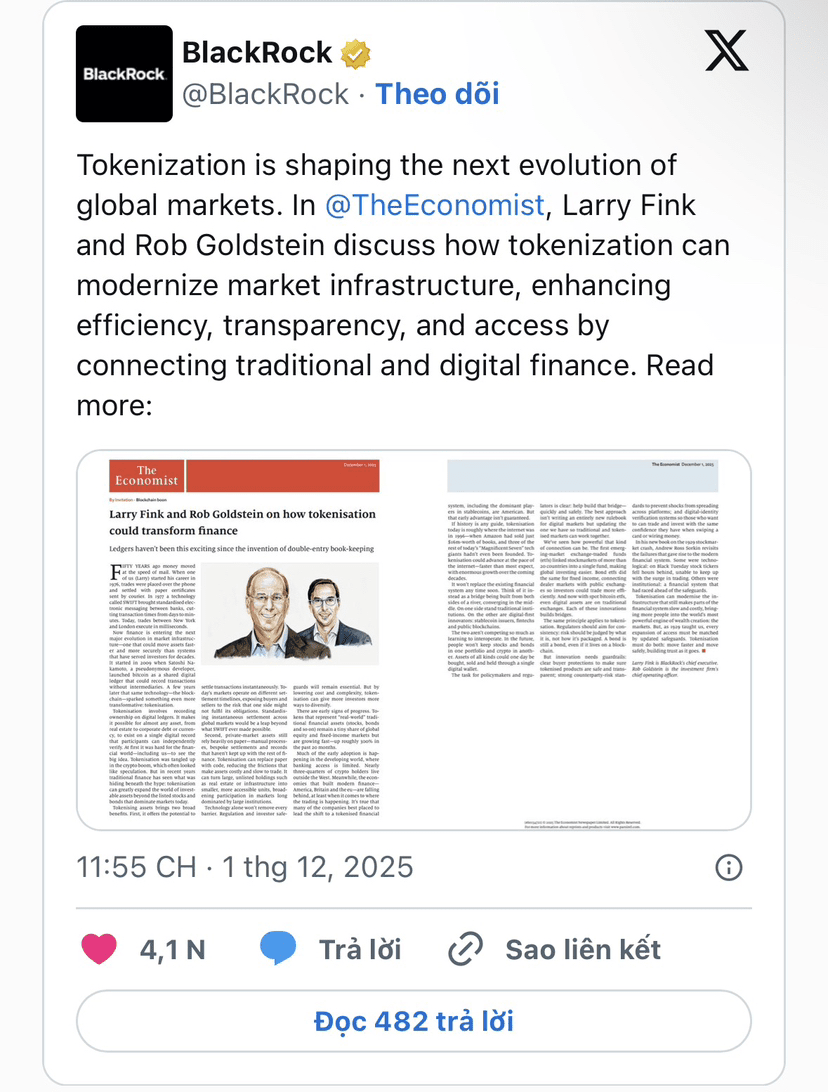Open the @TheEconomist mention
The height and width of the screenshot is (1092, 828).
point(435,205)
